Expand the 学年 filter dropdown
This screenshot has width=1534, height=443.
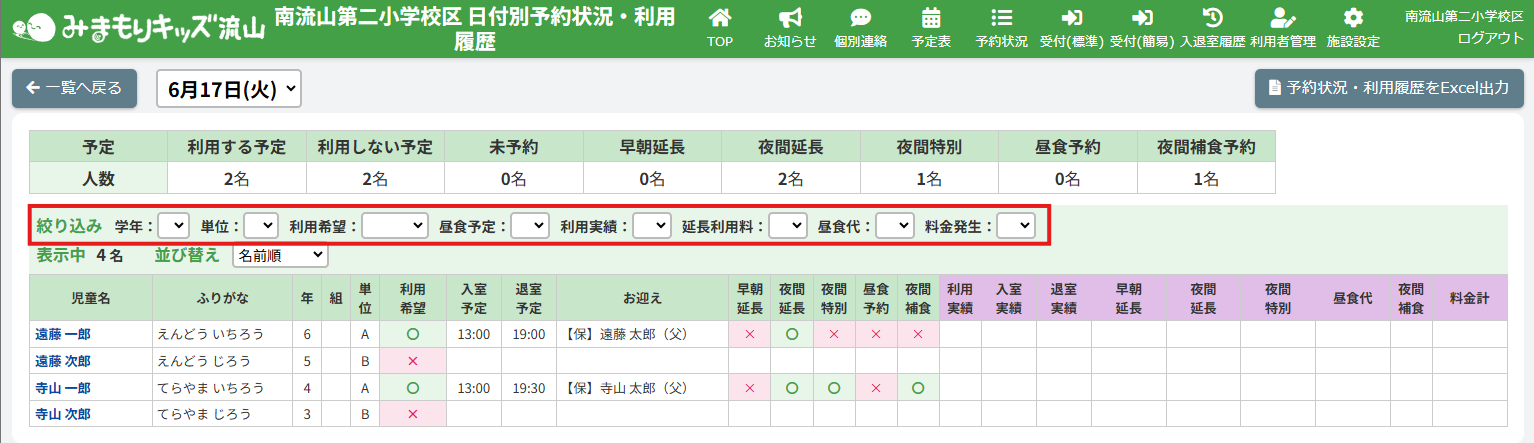pos(173,226)
